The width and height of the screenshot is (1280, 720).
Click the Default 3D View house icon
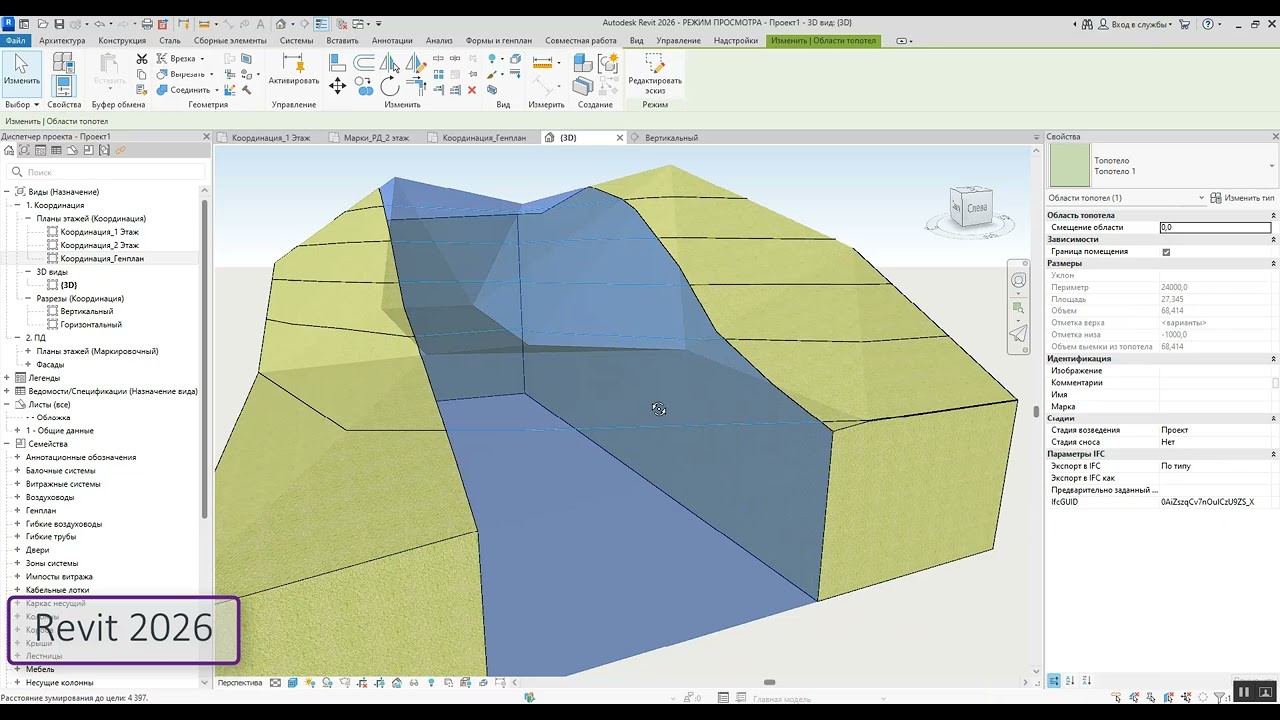(281, 24)
